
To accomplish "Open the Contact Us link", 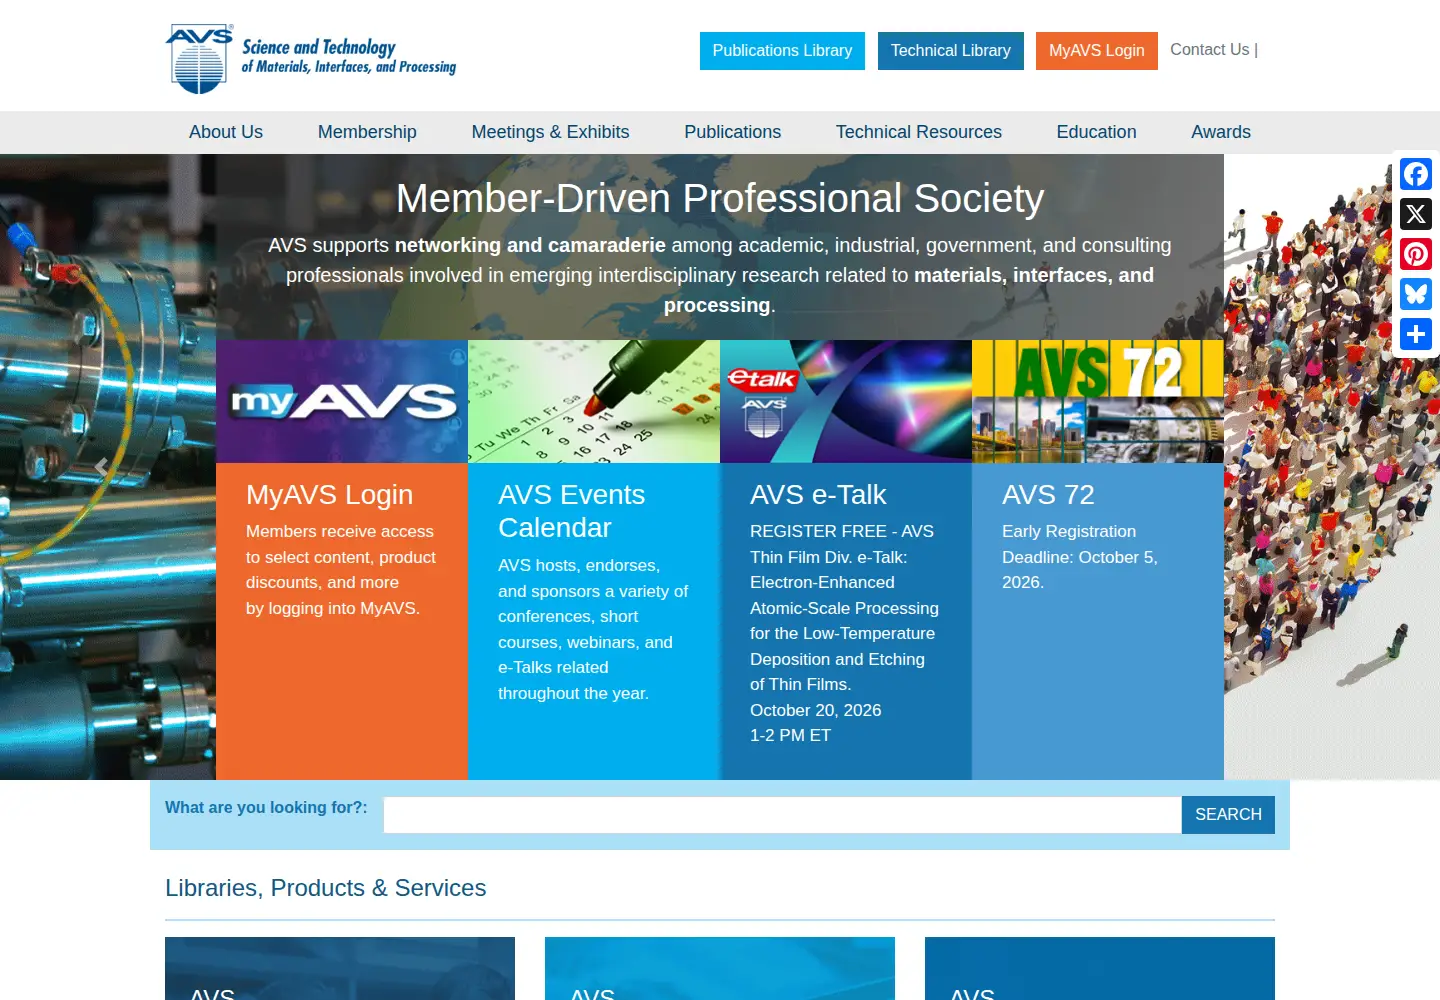I will pos(1210,50).
